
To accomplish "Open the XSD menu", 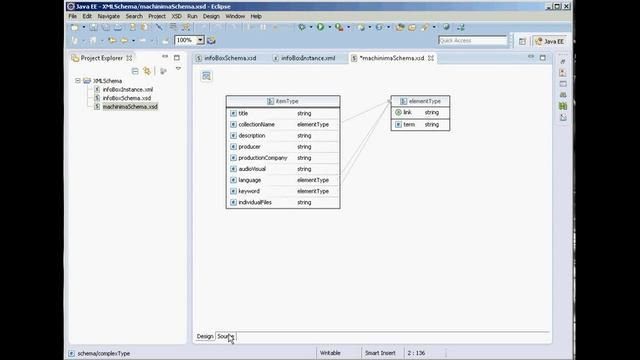I will coord(176,16).
